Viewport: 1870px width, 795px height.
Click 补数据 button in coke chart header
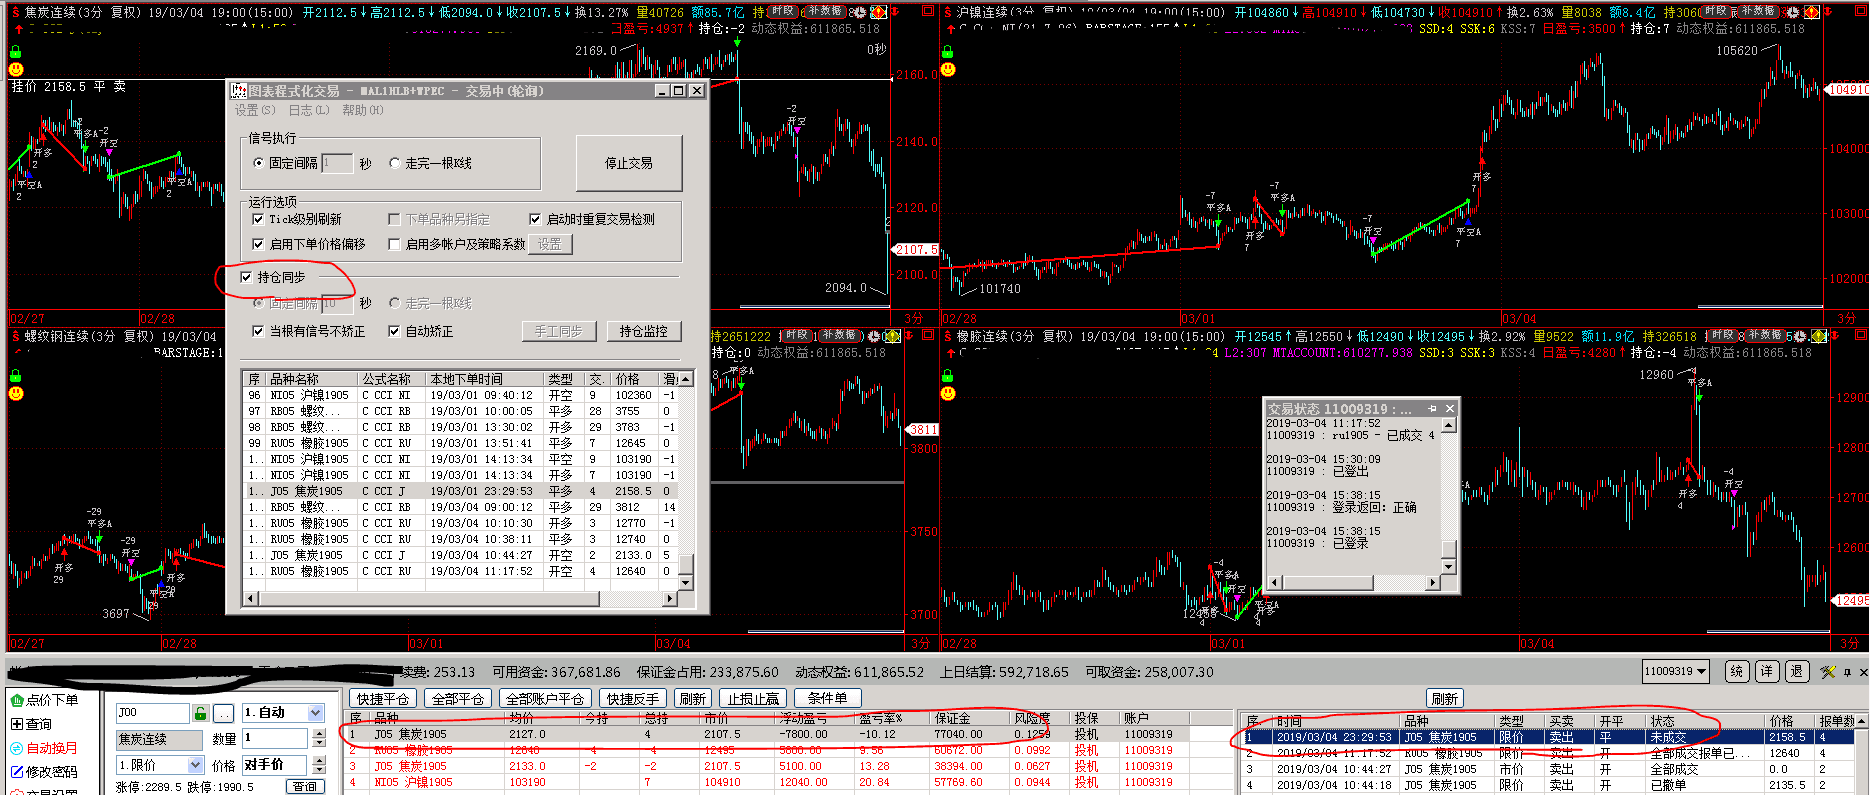(x=824, y=11)
